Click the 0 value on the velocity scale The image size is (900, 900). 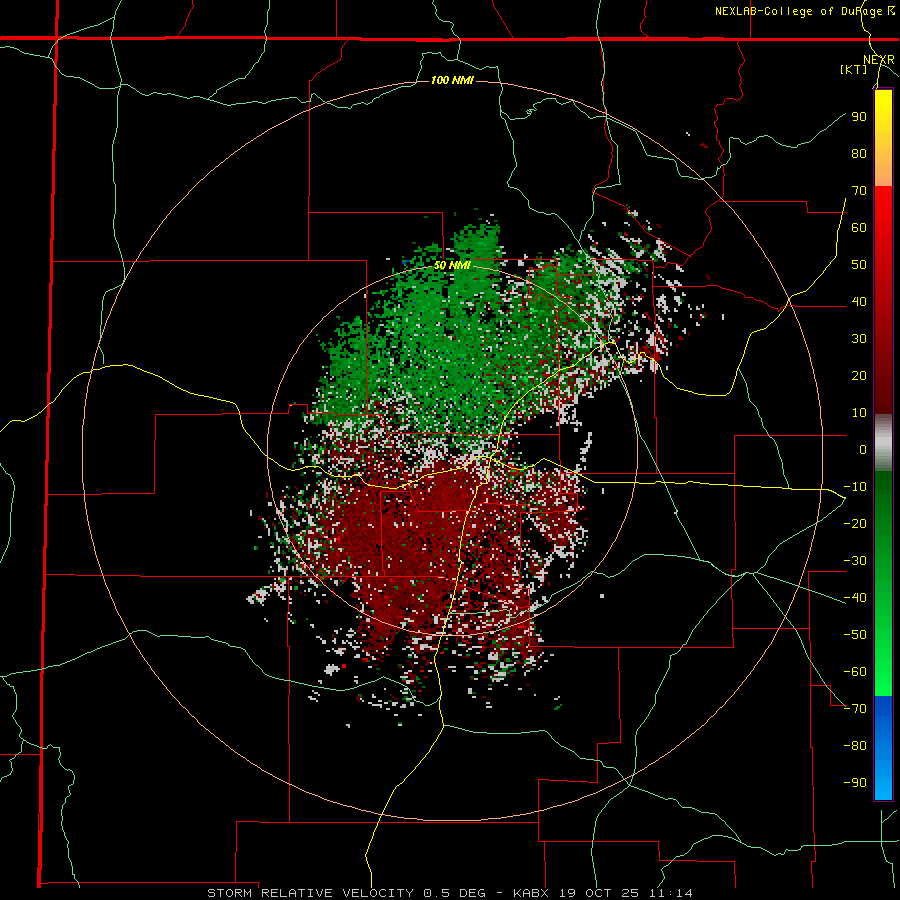click(x=863, y=449)
